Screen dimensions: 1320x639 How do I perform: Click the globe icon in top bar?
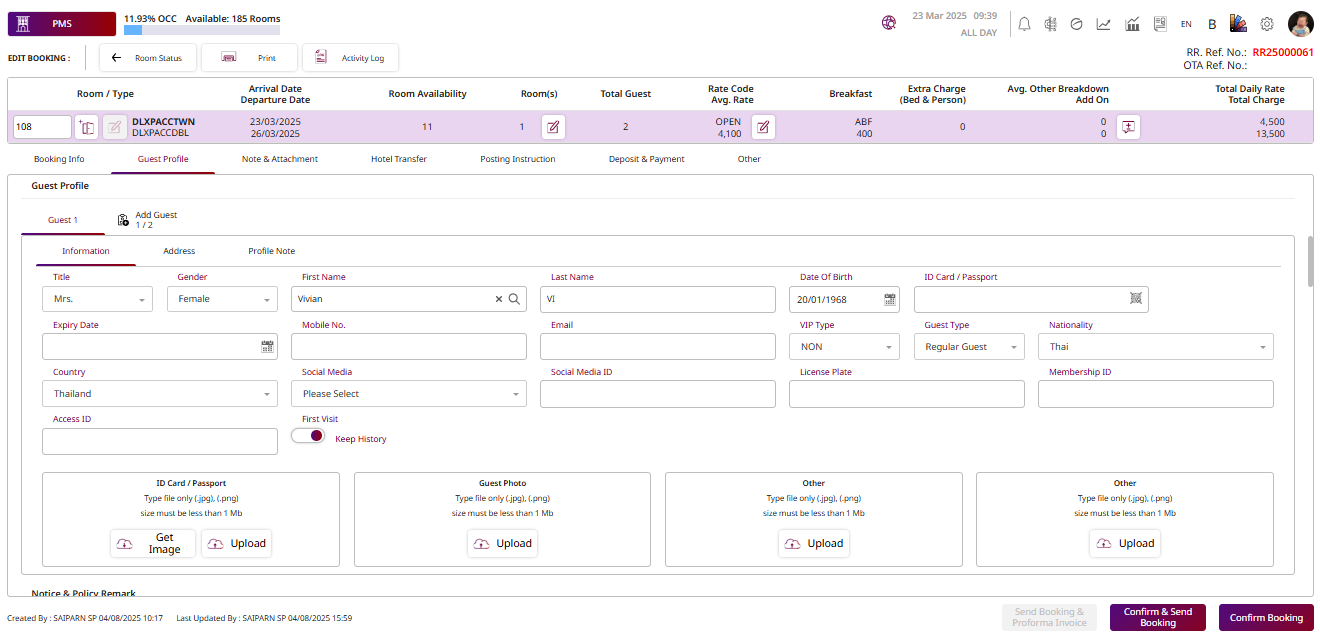coord(889,23)
